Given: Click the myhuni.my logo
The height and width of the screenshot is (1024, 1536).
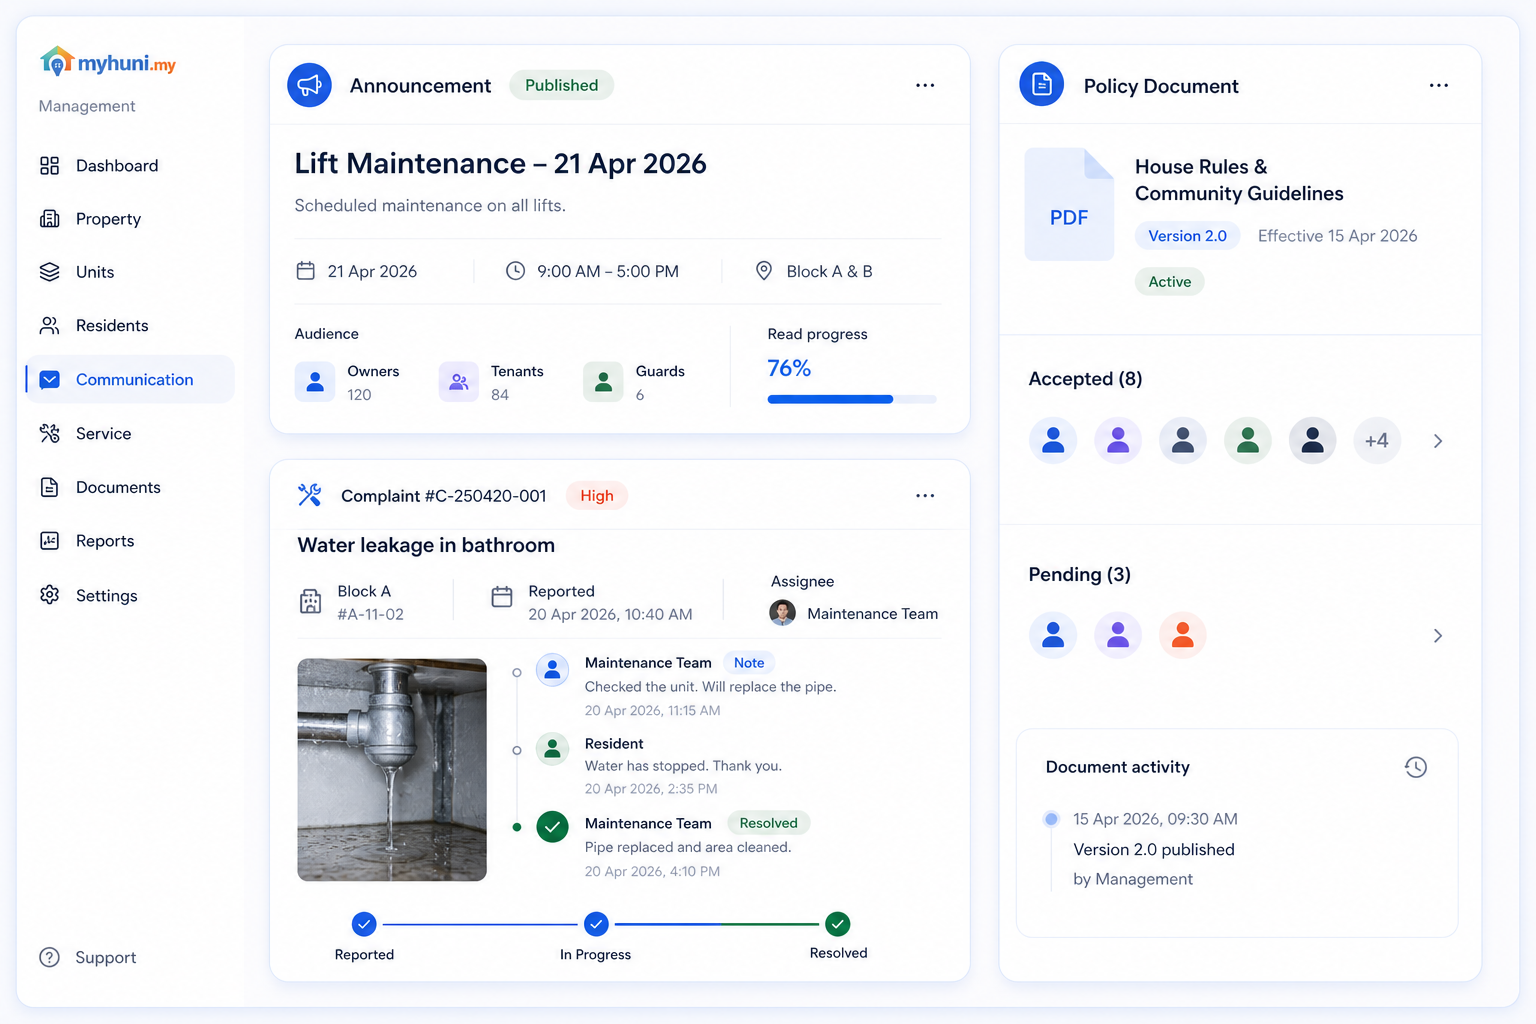Looking at the screenshot, I should [x=108, y=63].
